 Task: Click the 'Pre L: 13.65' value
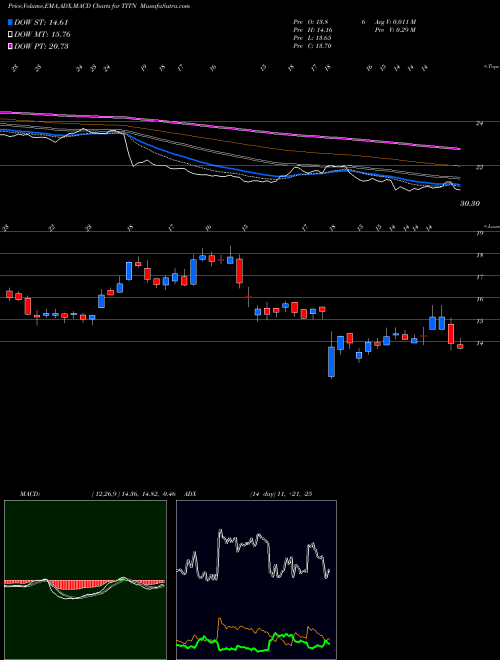(x=314, y=38)
